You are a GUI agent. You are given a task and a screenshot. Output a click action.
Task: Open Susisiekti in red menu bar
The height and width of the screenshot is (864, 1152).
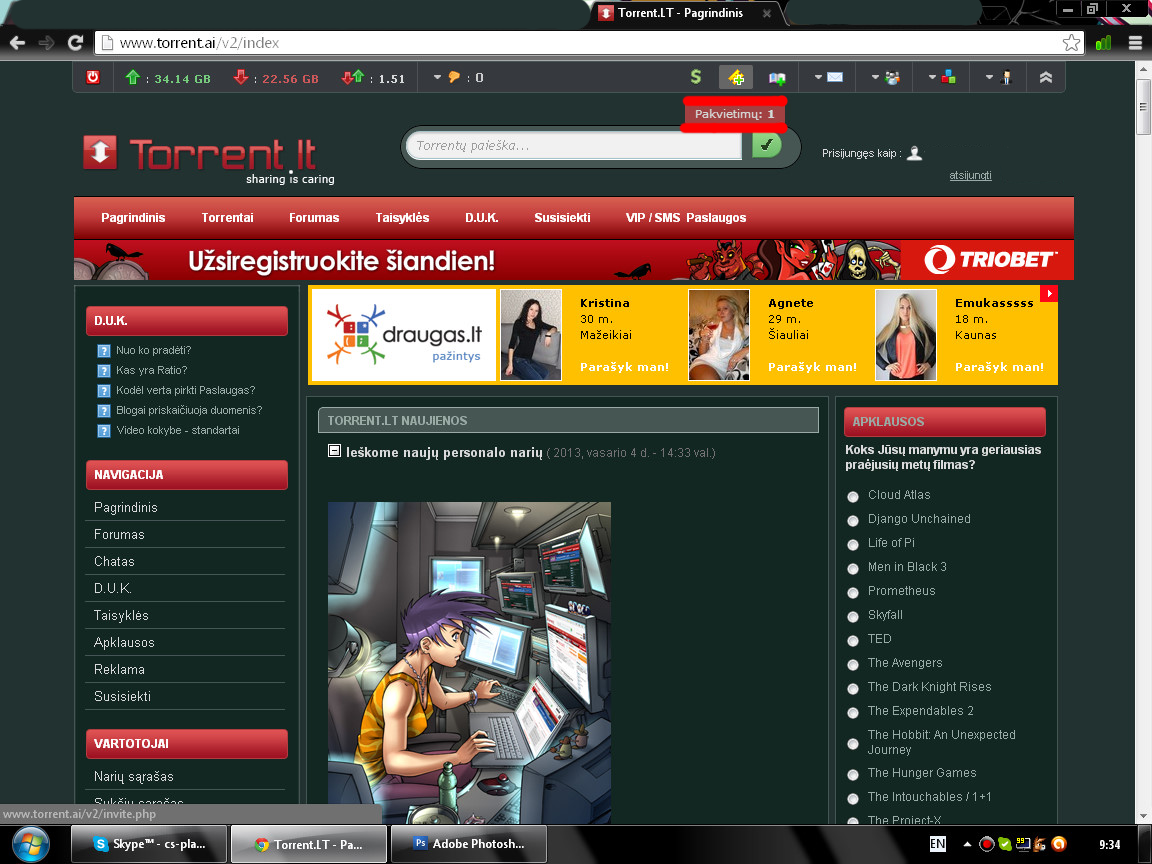pos(562,217)
